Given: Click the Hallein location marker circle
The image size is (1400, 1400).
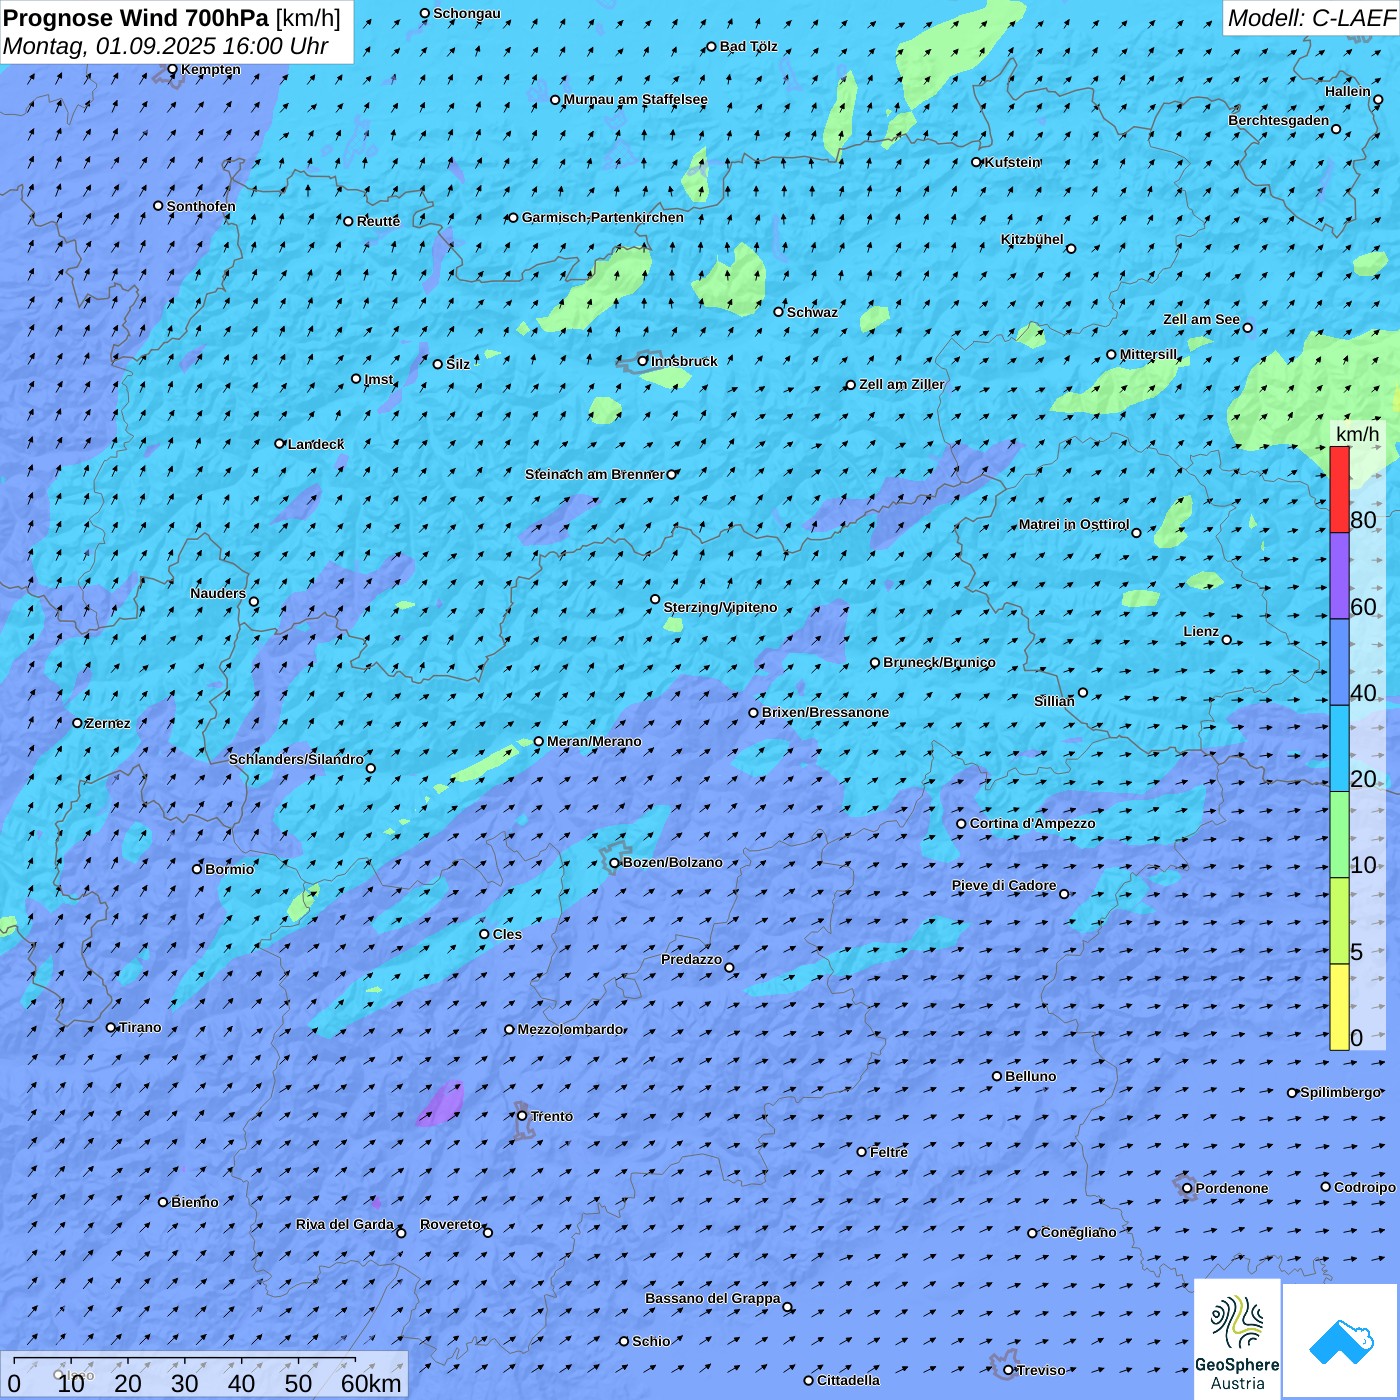Looking at the screenshot, I should tap(1378, 99).
